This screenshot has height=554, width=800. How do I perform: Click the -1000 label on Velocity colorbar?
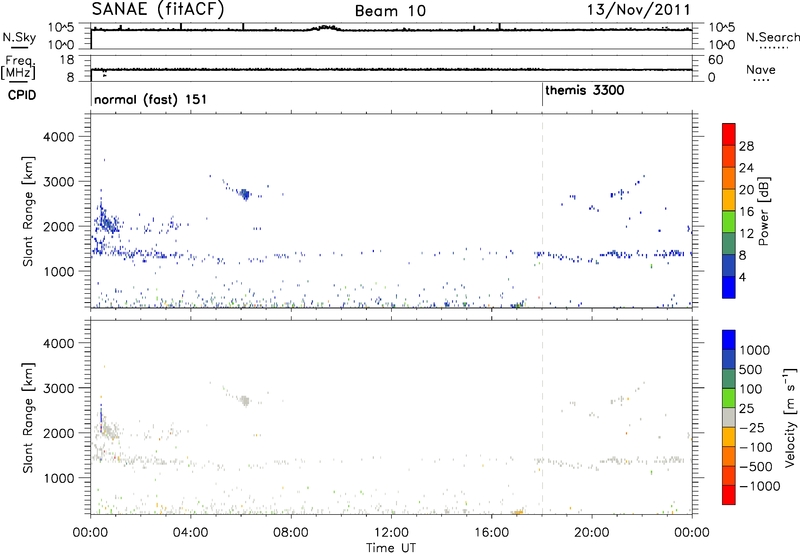pyautogui.click(x=760, y=486)
